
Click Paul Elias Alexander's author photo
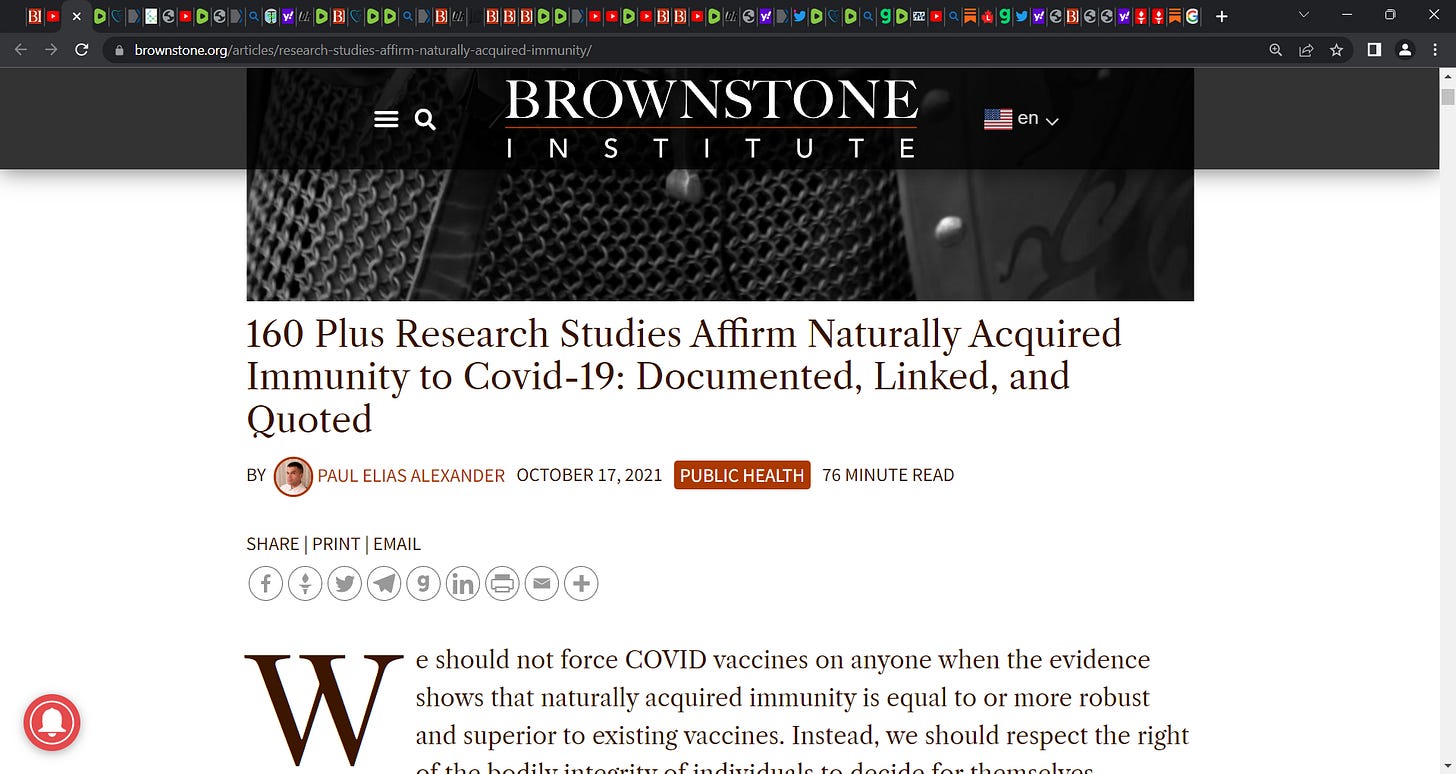click(293, 476)
